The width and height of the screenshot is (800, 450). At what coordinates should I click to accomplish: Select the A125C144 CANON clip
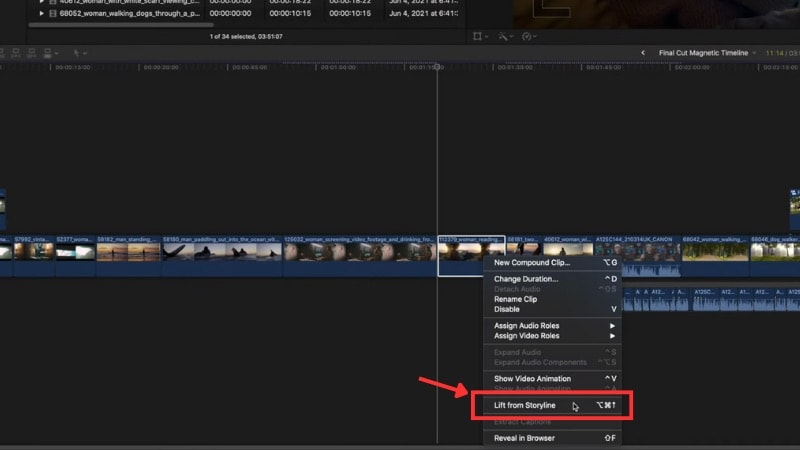pyautogui.click(x=638, y=255)
